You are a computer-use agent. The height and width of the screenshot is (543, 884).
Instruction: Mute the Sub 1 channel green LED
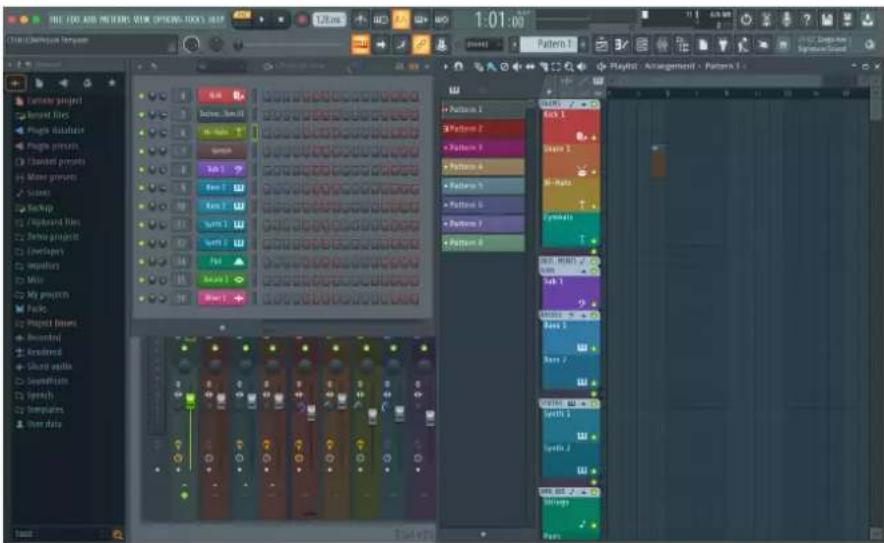(142, 170)
